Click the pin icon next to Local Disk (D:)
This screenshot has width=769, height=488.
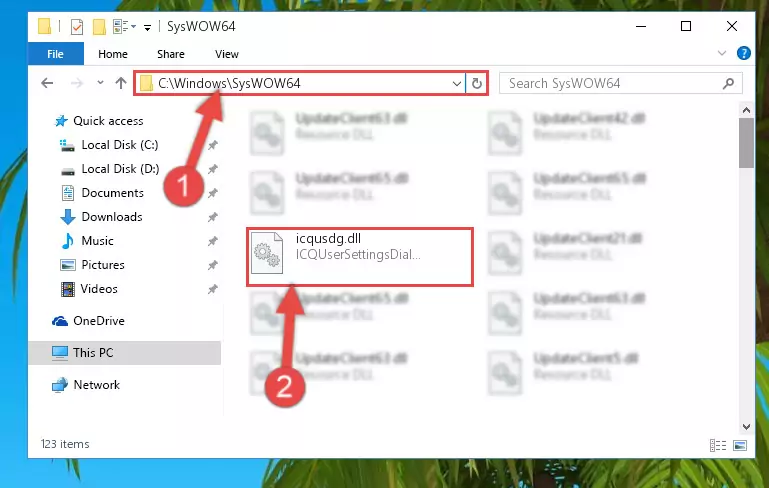(x=212, y=169)
